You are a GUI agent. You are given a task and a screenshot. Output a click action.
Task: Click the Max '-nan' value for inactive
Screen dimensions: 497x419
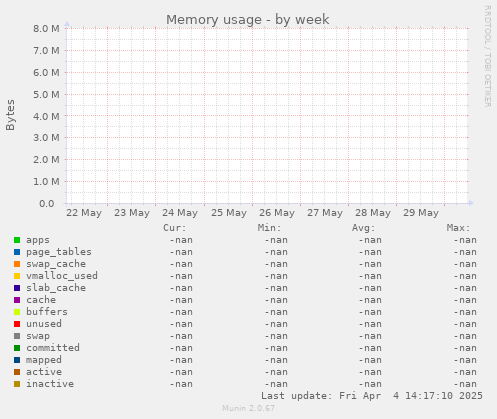(x=465, y=384)
